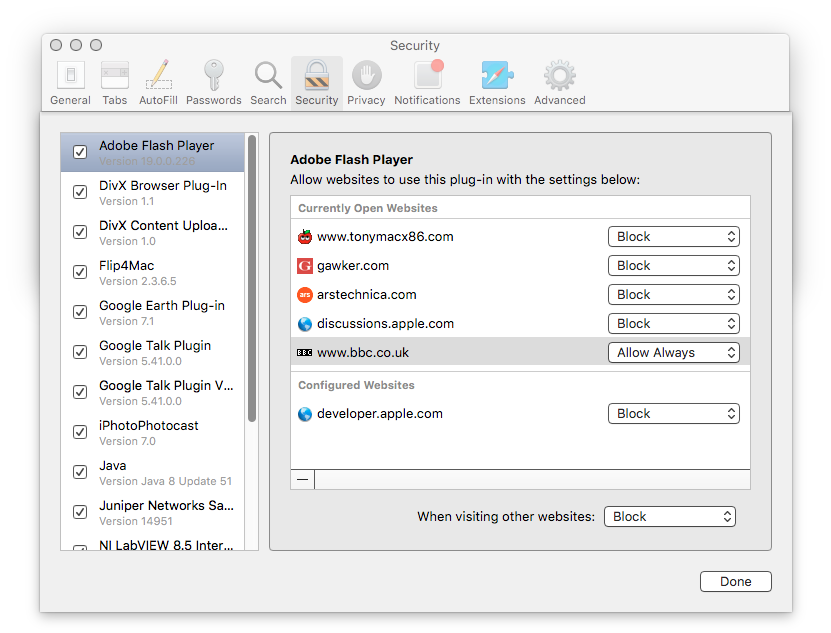The width and height of the screenshot is (831, 633).
Task: Open policy dropdown for discussions.apple.com
Action: pos(674,324)
